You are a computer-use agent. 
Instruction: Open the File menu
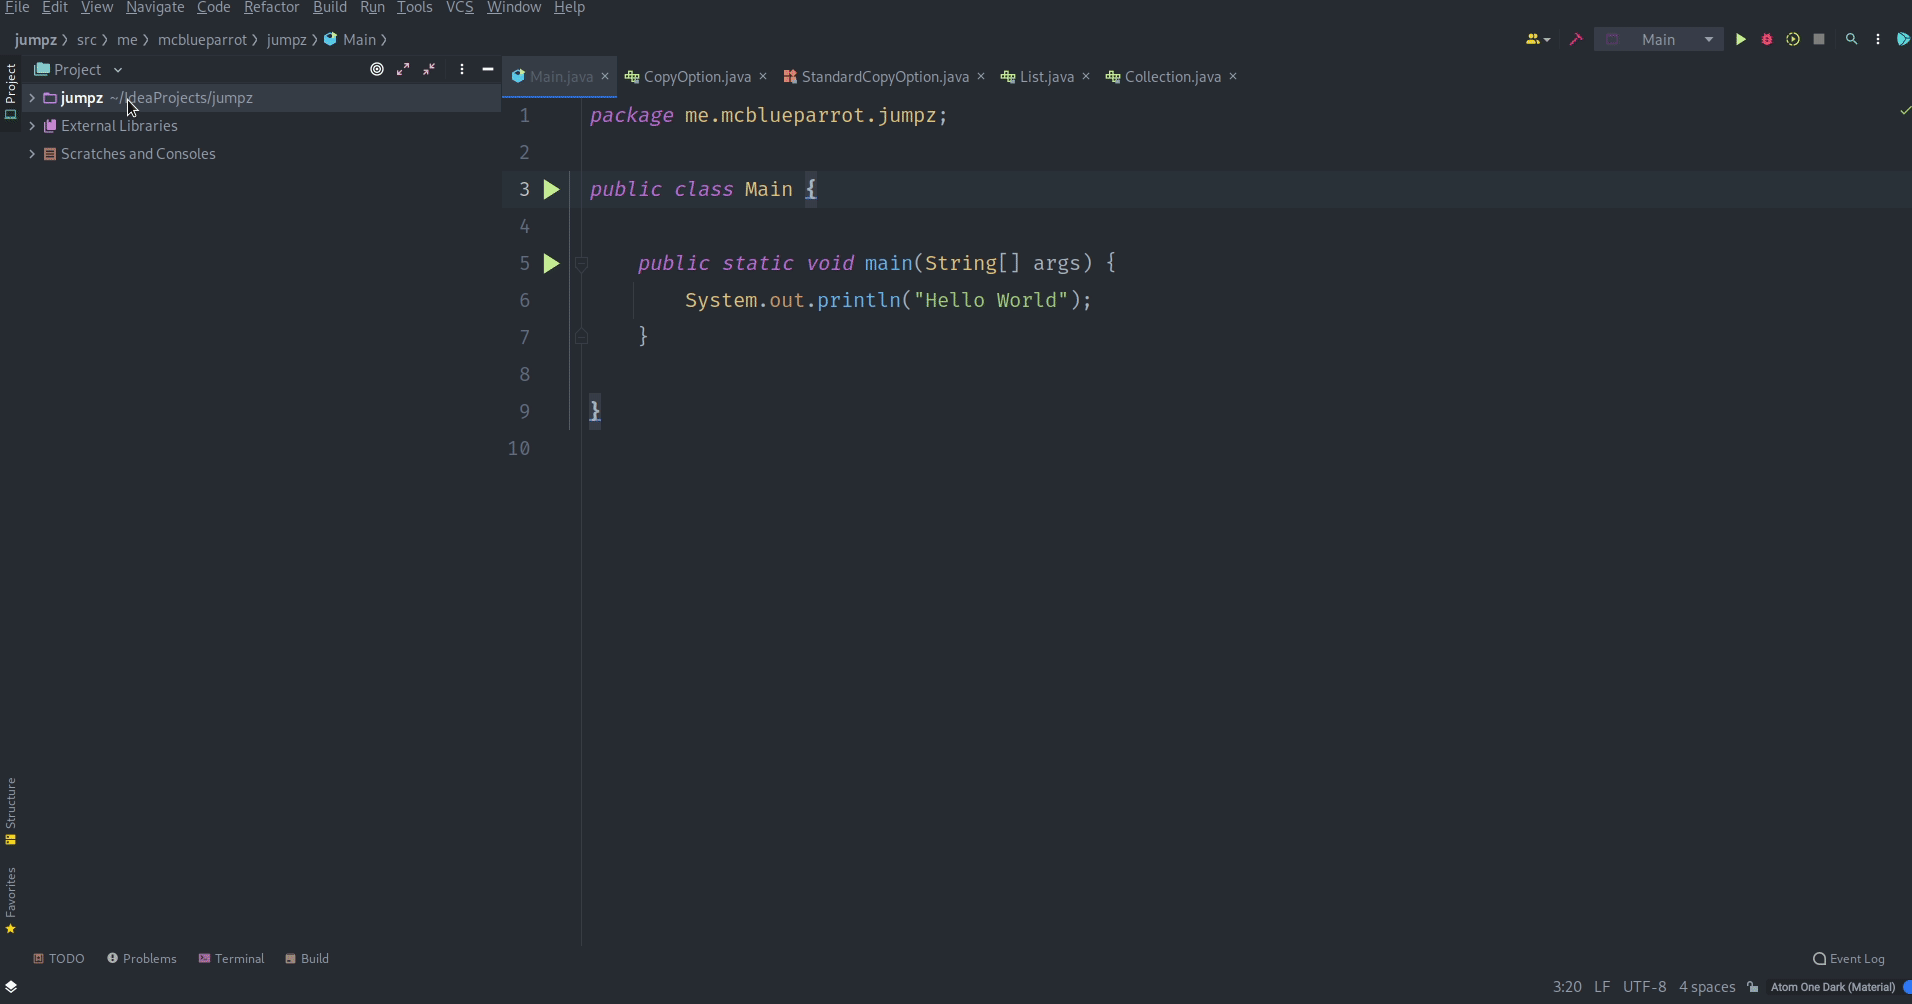point(17,7)
